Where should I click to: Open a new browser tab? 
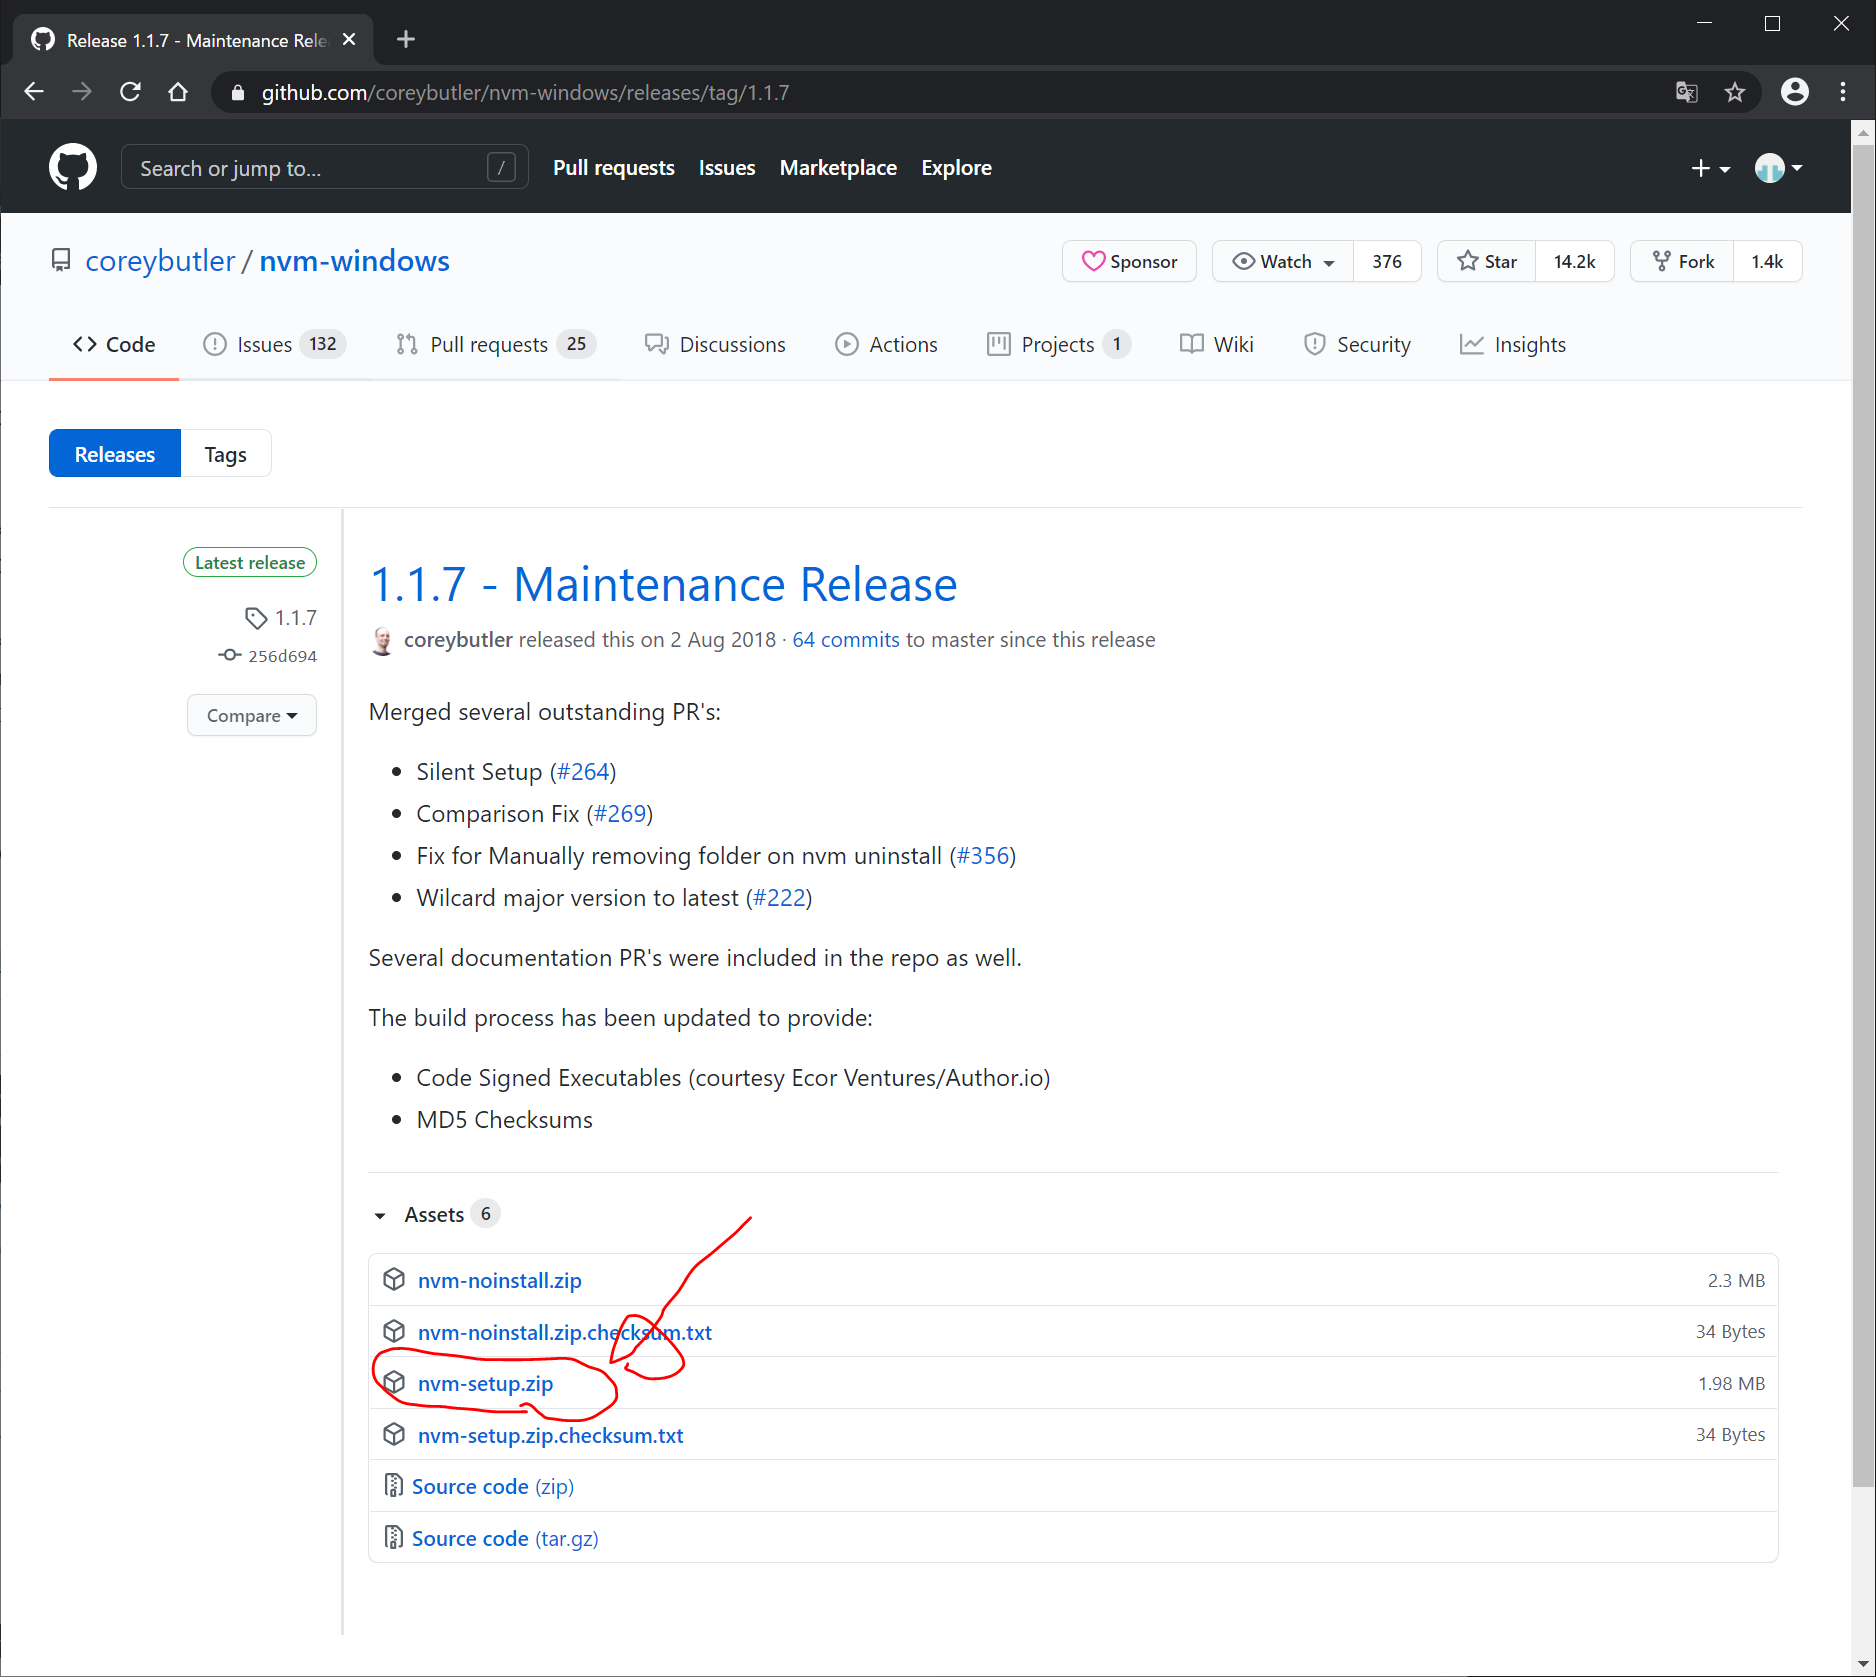pyautogui.click(x=405, y=39)
